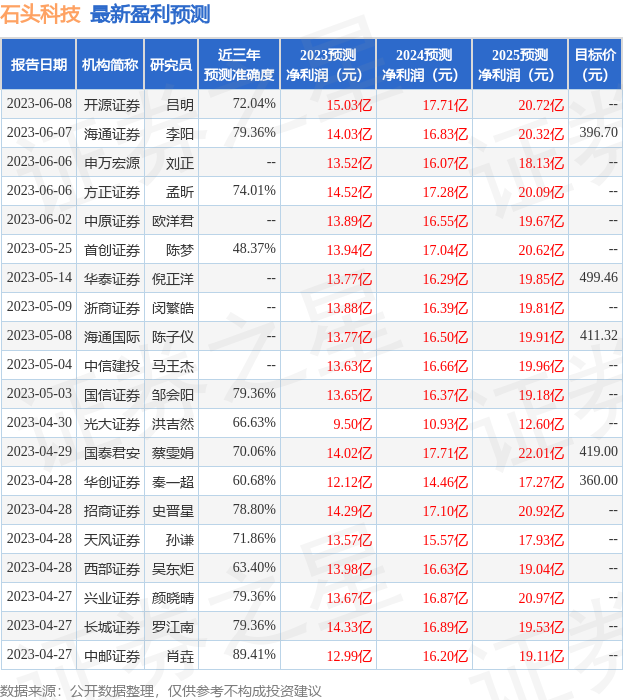Click researcher name 孙谦
This screenshot has height=700, width=623.
click(x=180, y=540)
